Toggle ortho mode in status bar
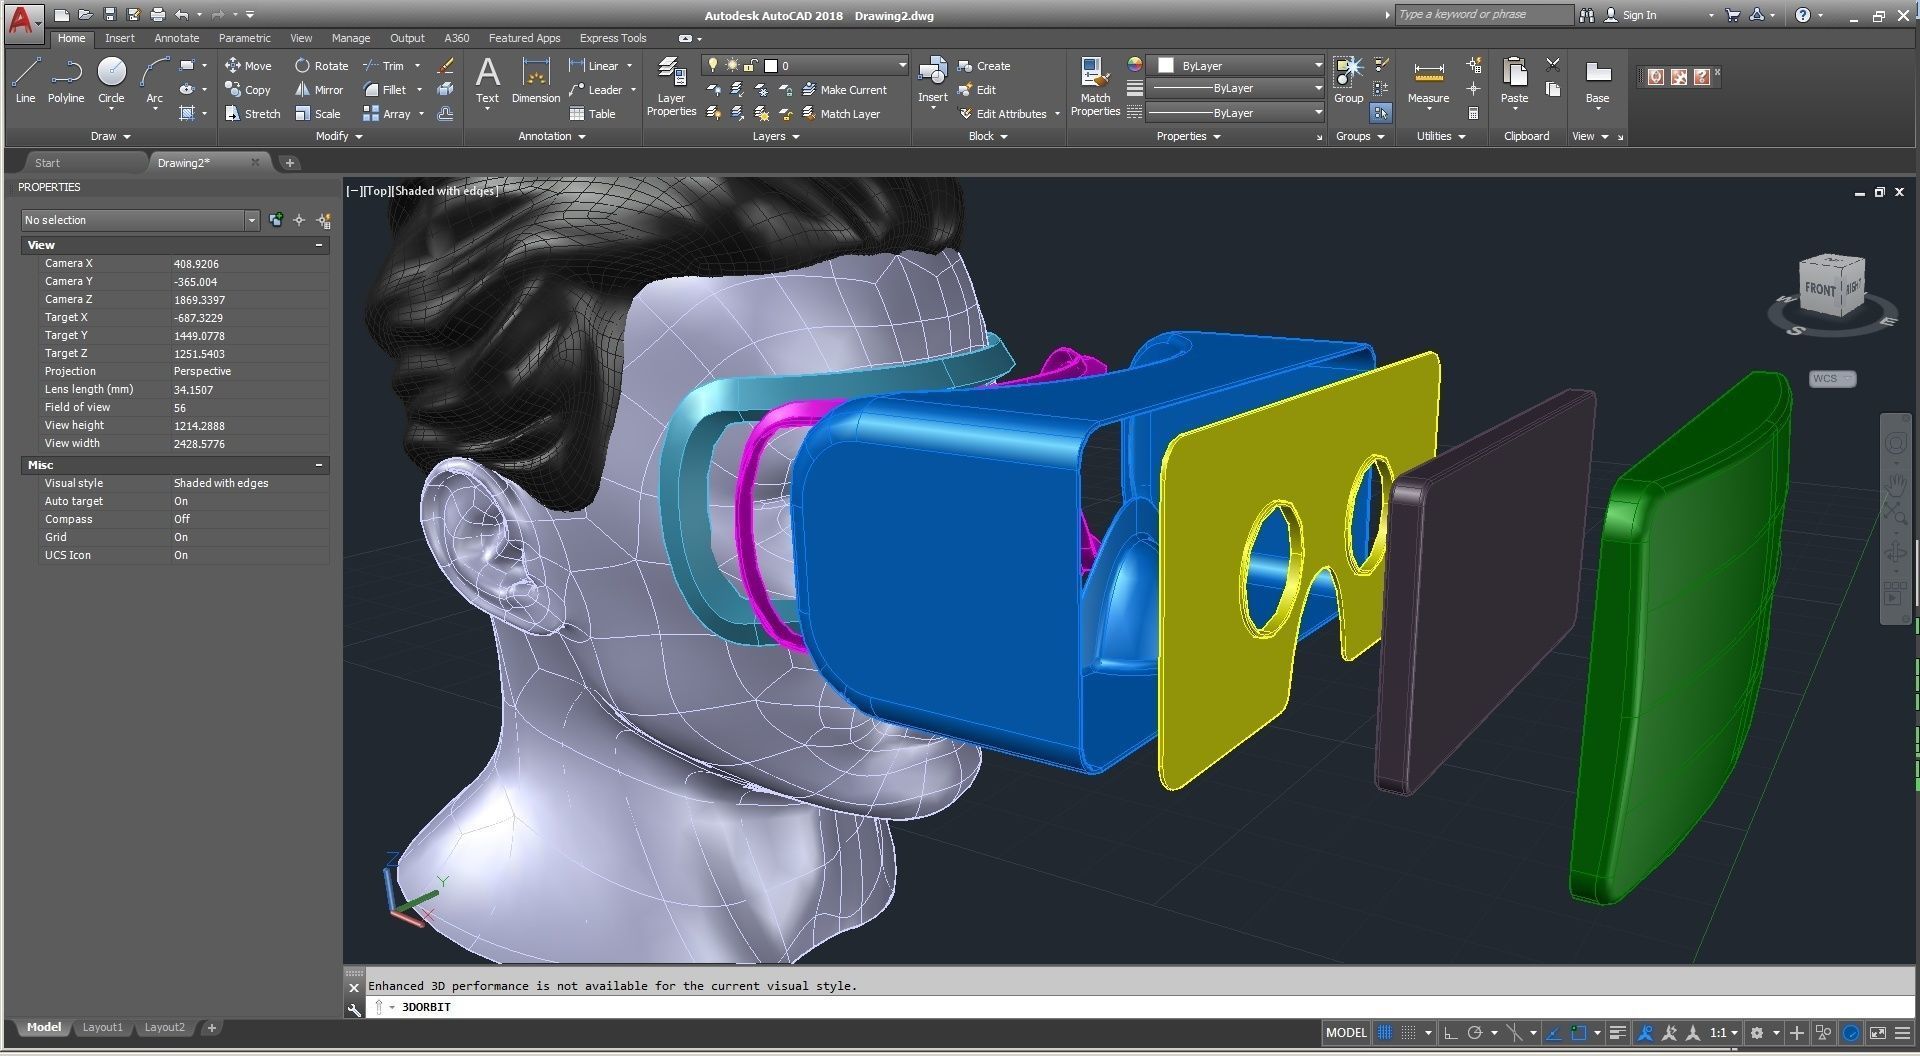This screenshot has height=1056, width=1920. tap(1451, 1033)
